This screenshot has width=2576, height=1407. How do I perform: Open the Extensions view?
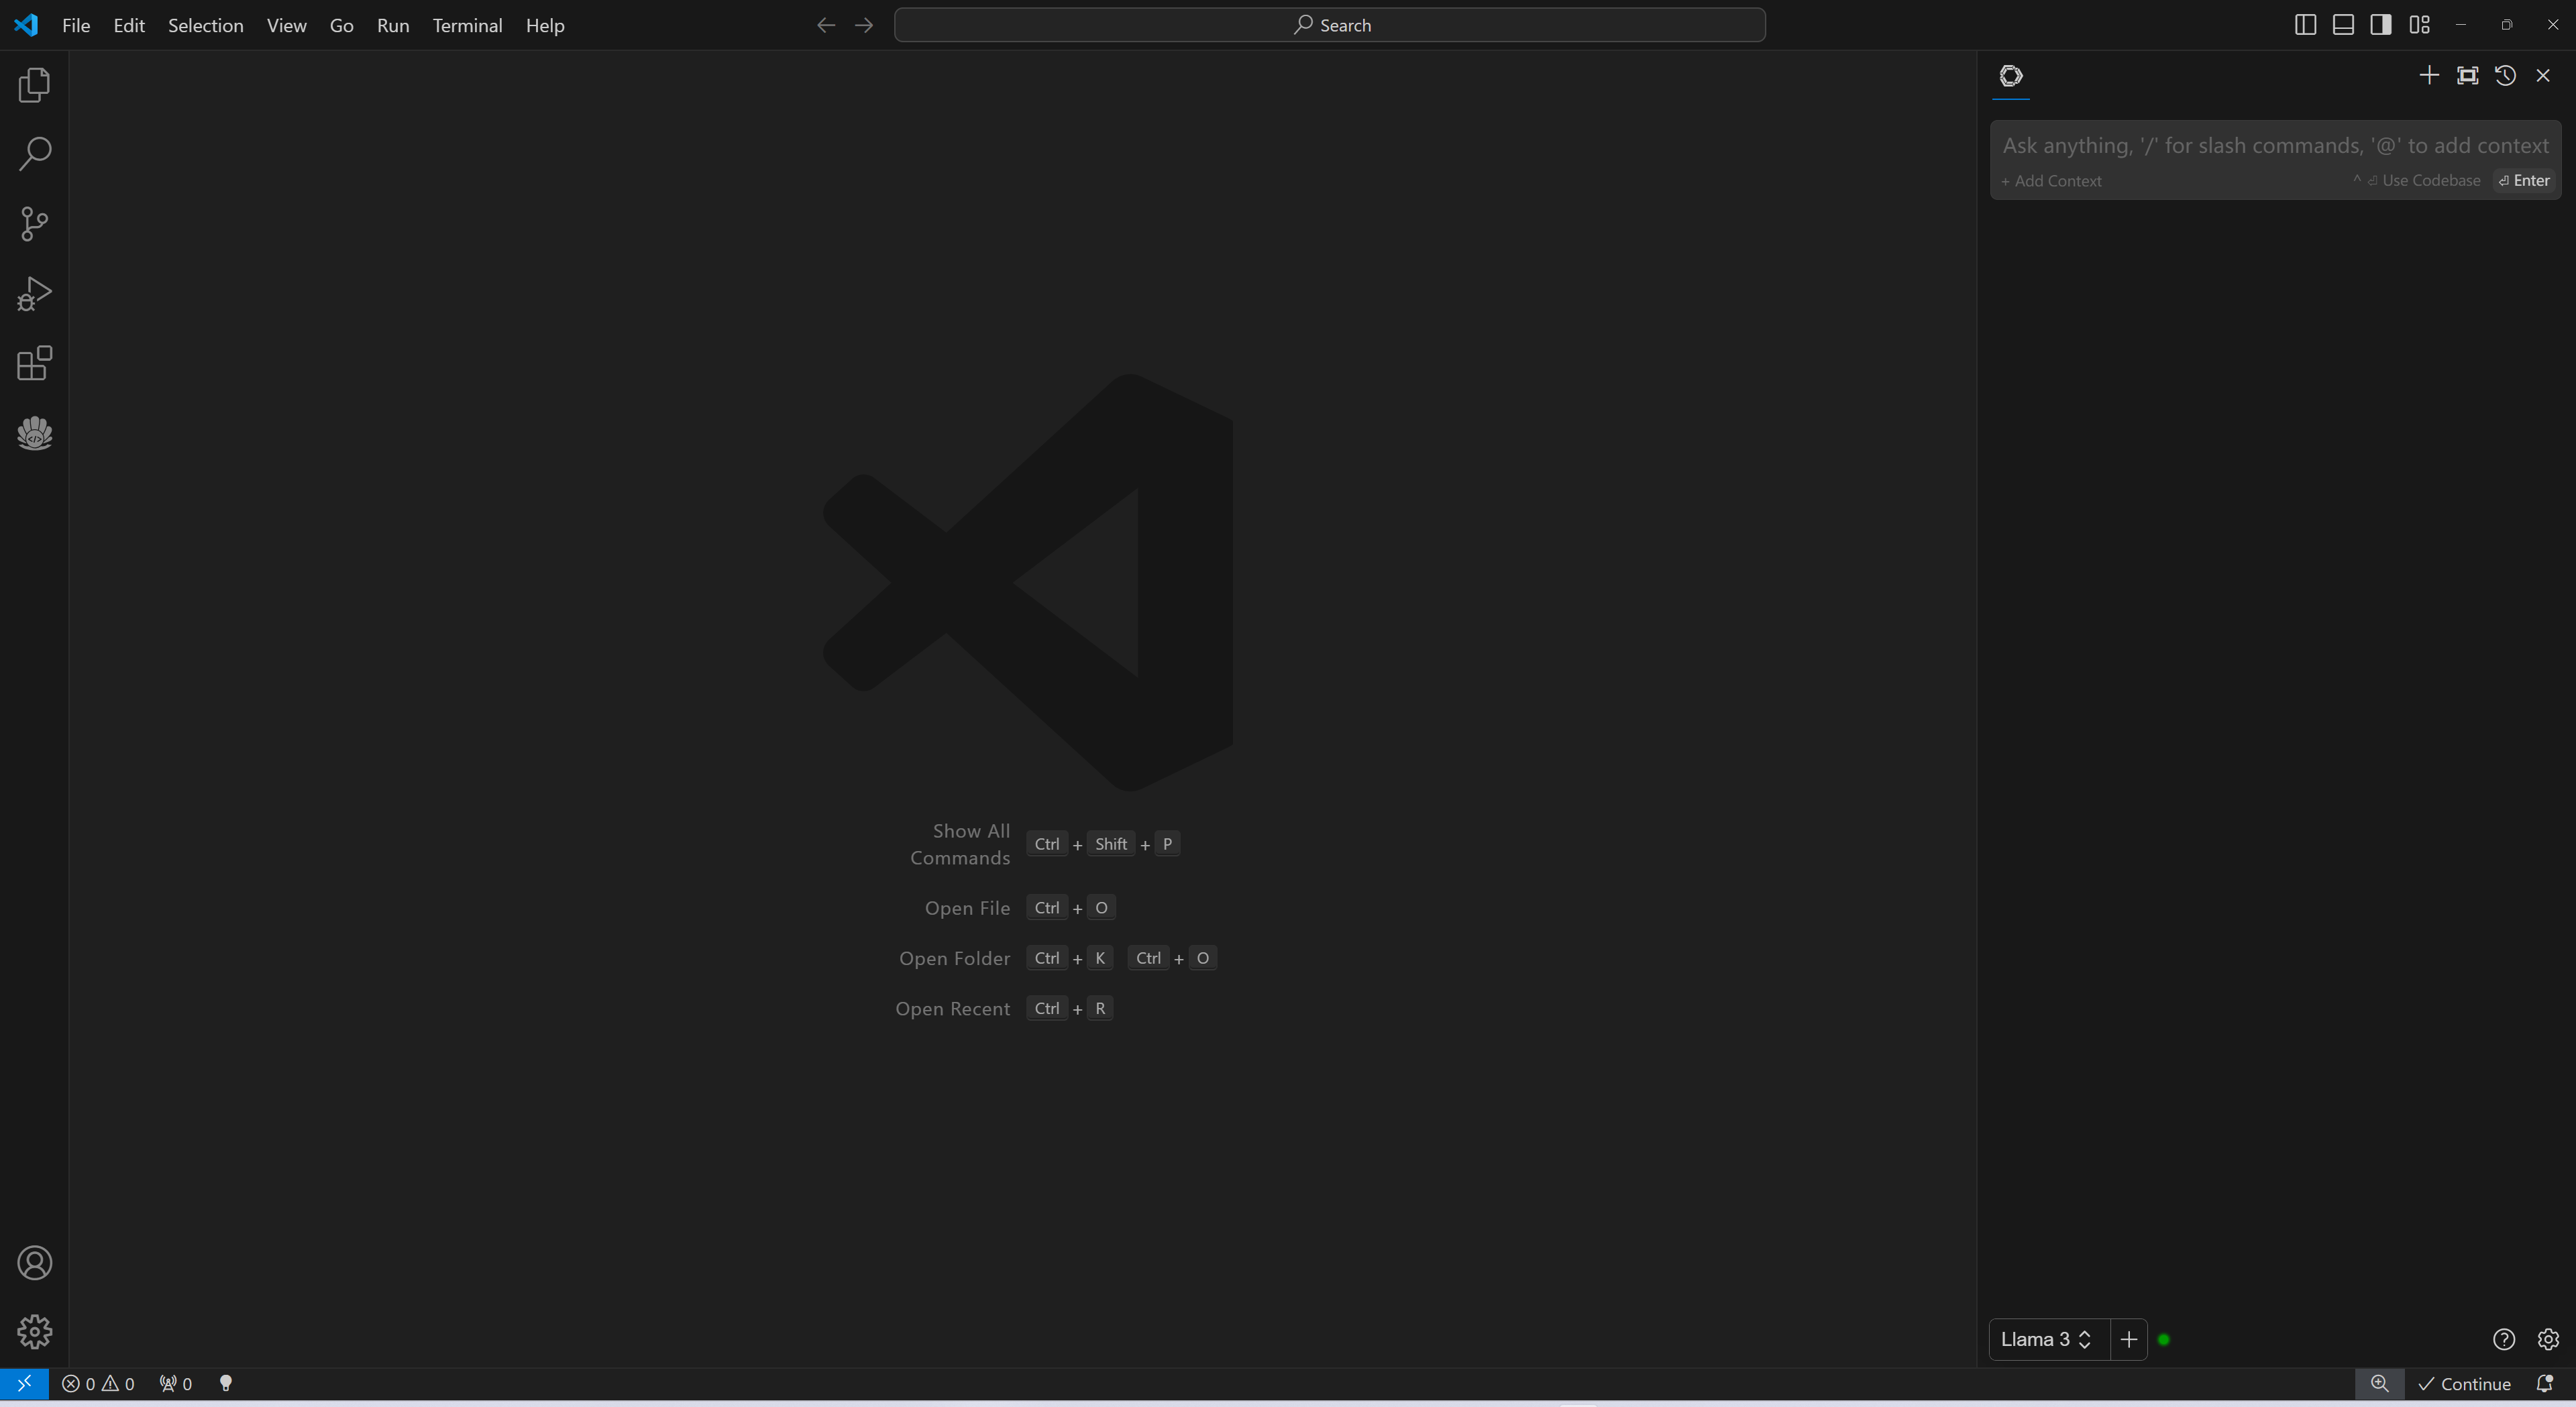[x=34, y=364]
